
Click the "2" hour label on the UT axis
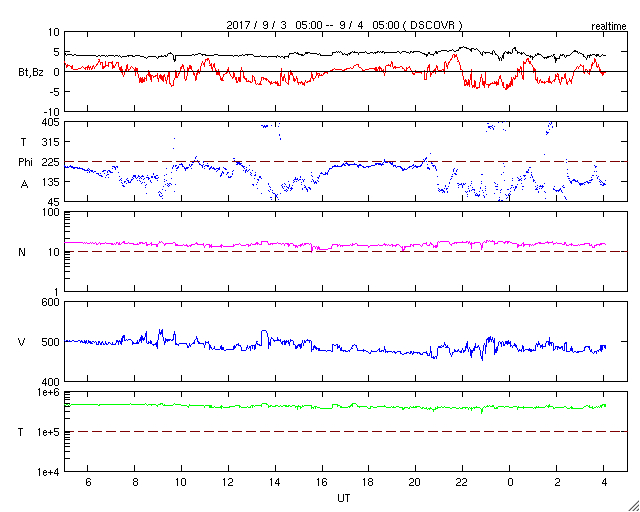click(557, 483)
